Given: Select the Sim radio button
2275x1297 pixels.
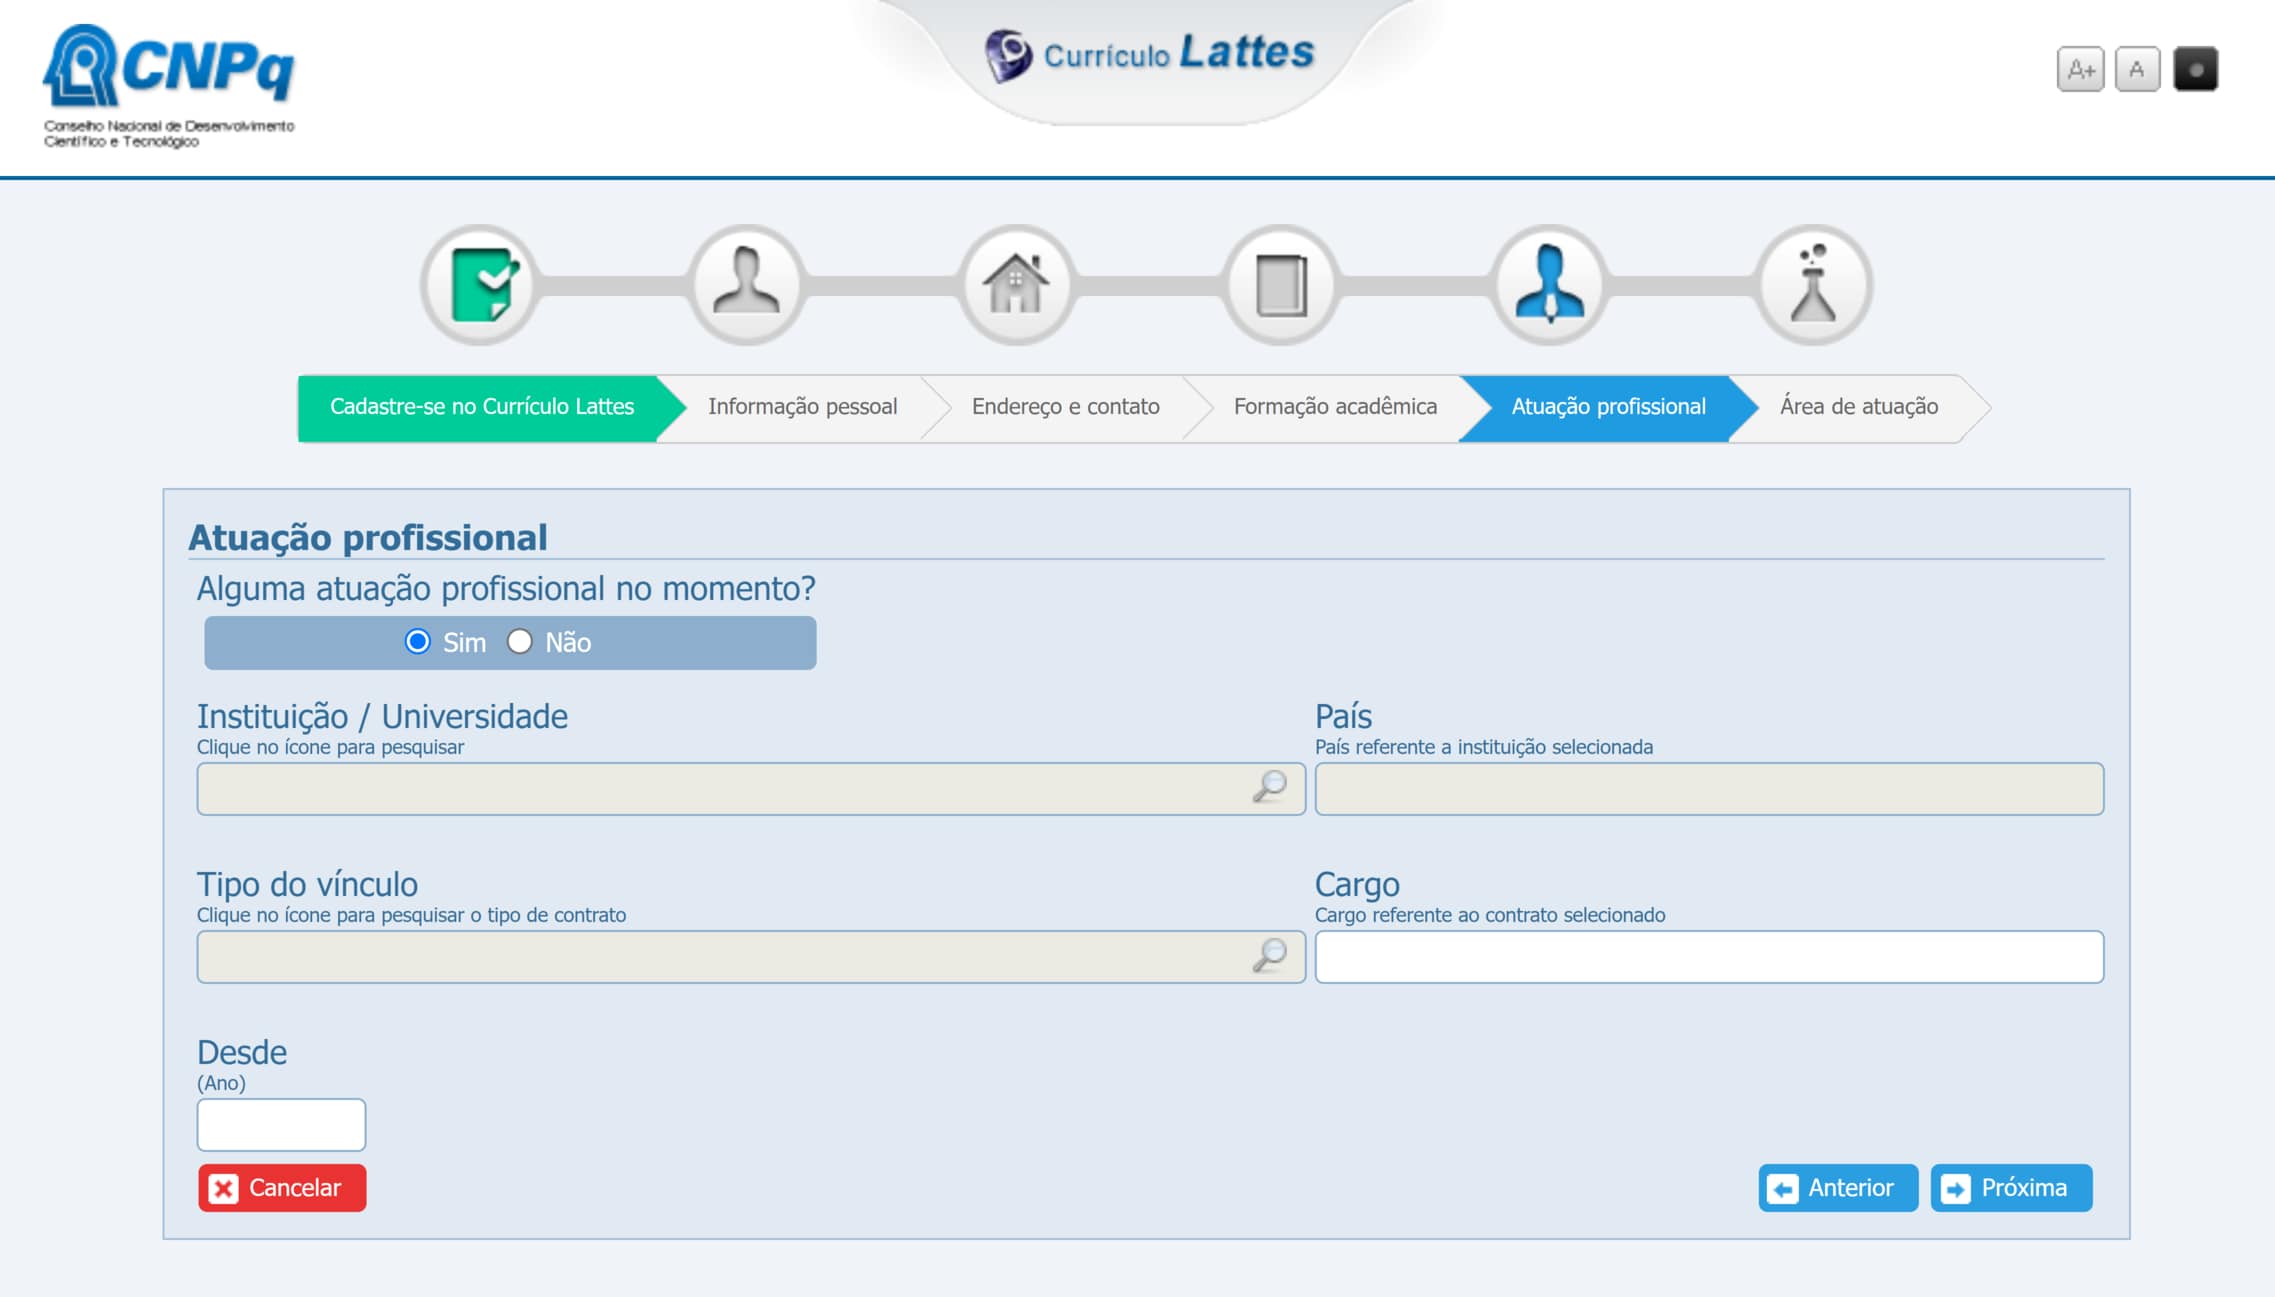Looking at the screenshot, I should (417, 641).
